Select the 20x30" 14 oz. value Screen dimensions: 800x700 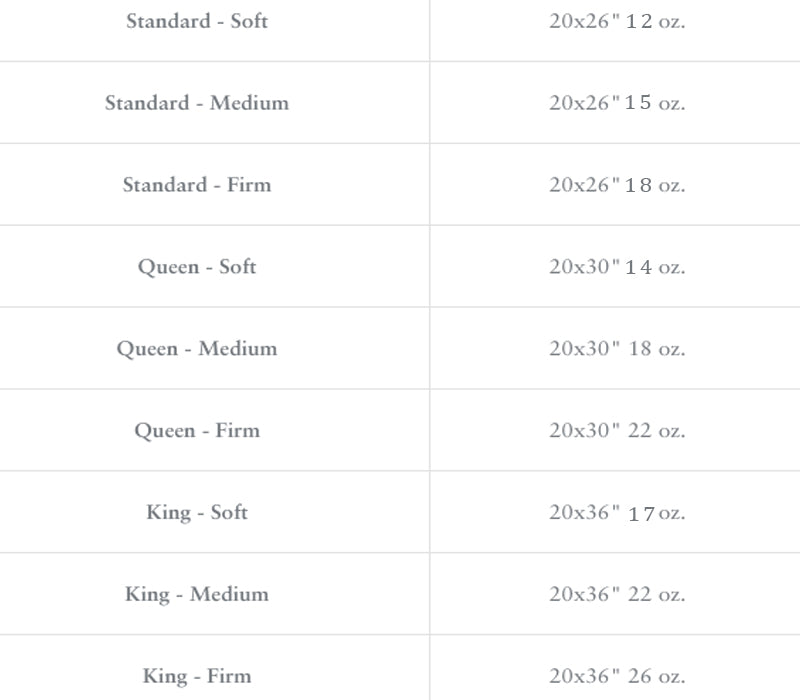coord(617,267)
